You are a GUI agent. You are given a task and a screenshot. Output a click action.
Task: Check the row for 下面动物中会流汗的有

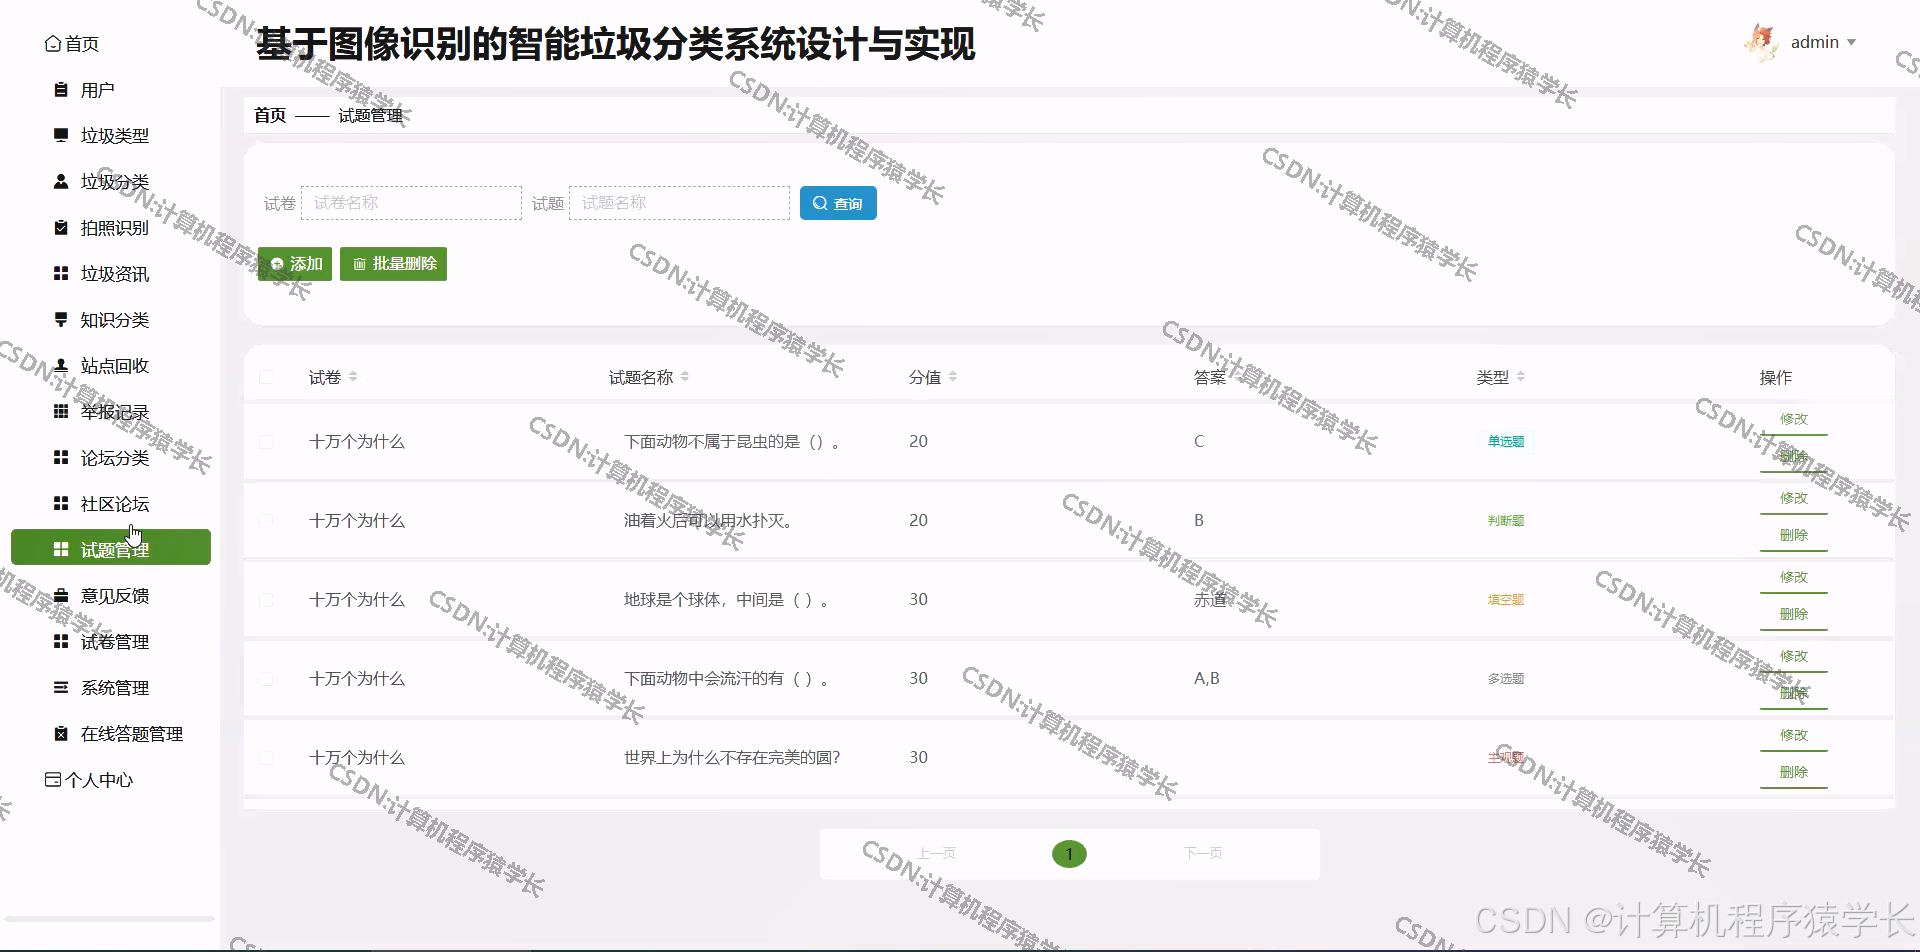[x=266, y=678]
